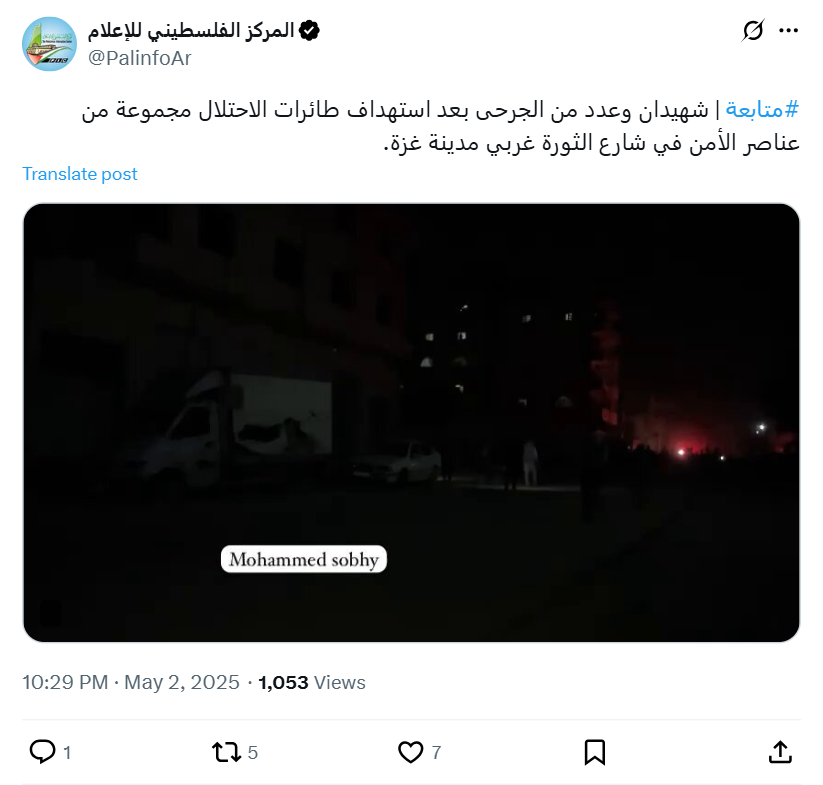Click the verified badge next to the name

(x=309, y=30)
